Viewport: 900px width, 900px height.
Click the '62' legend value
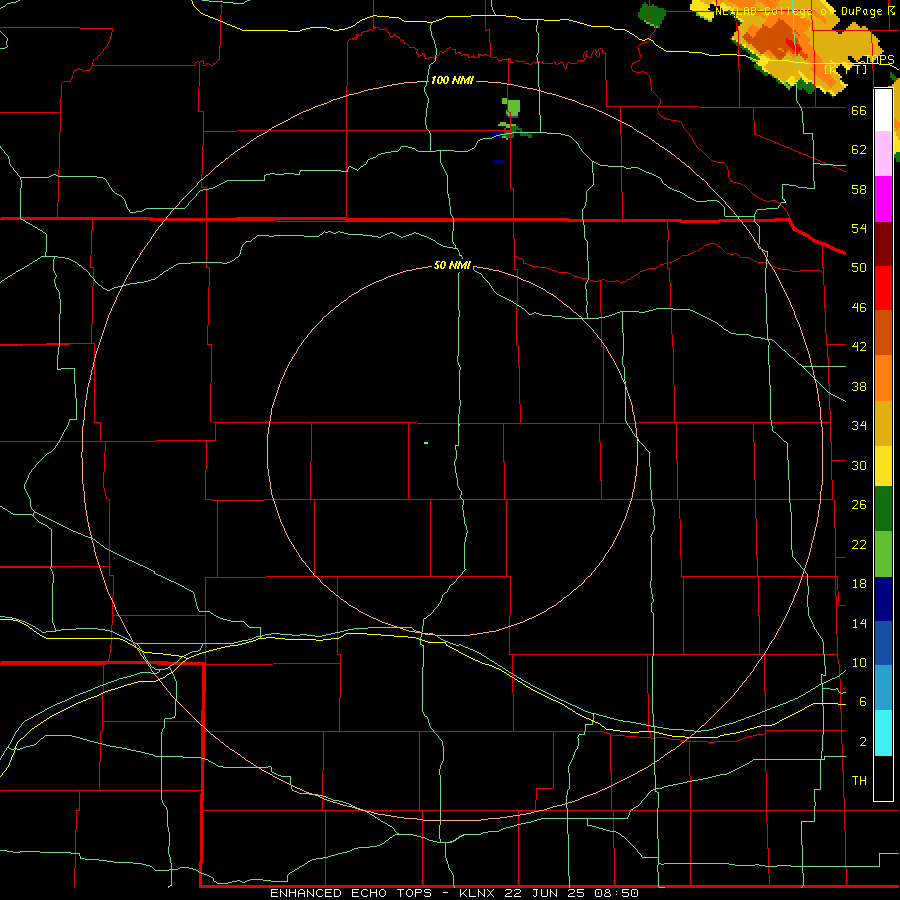(x=859, y=149)
